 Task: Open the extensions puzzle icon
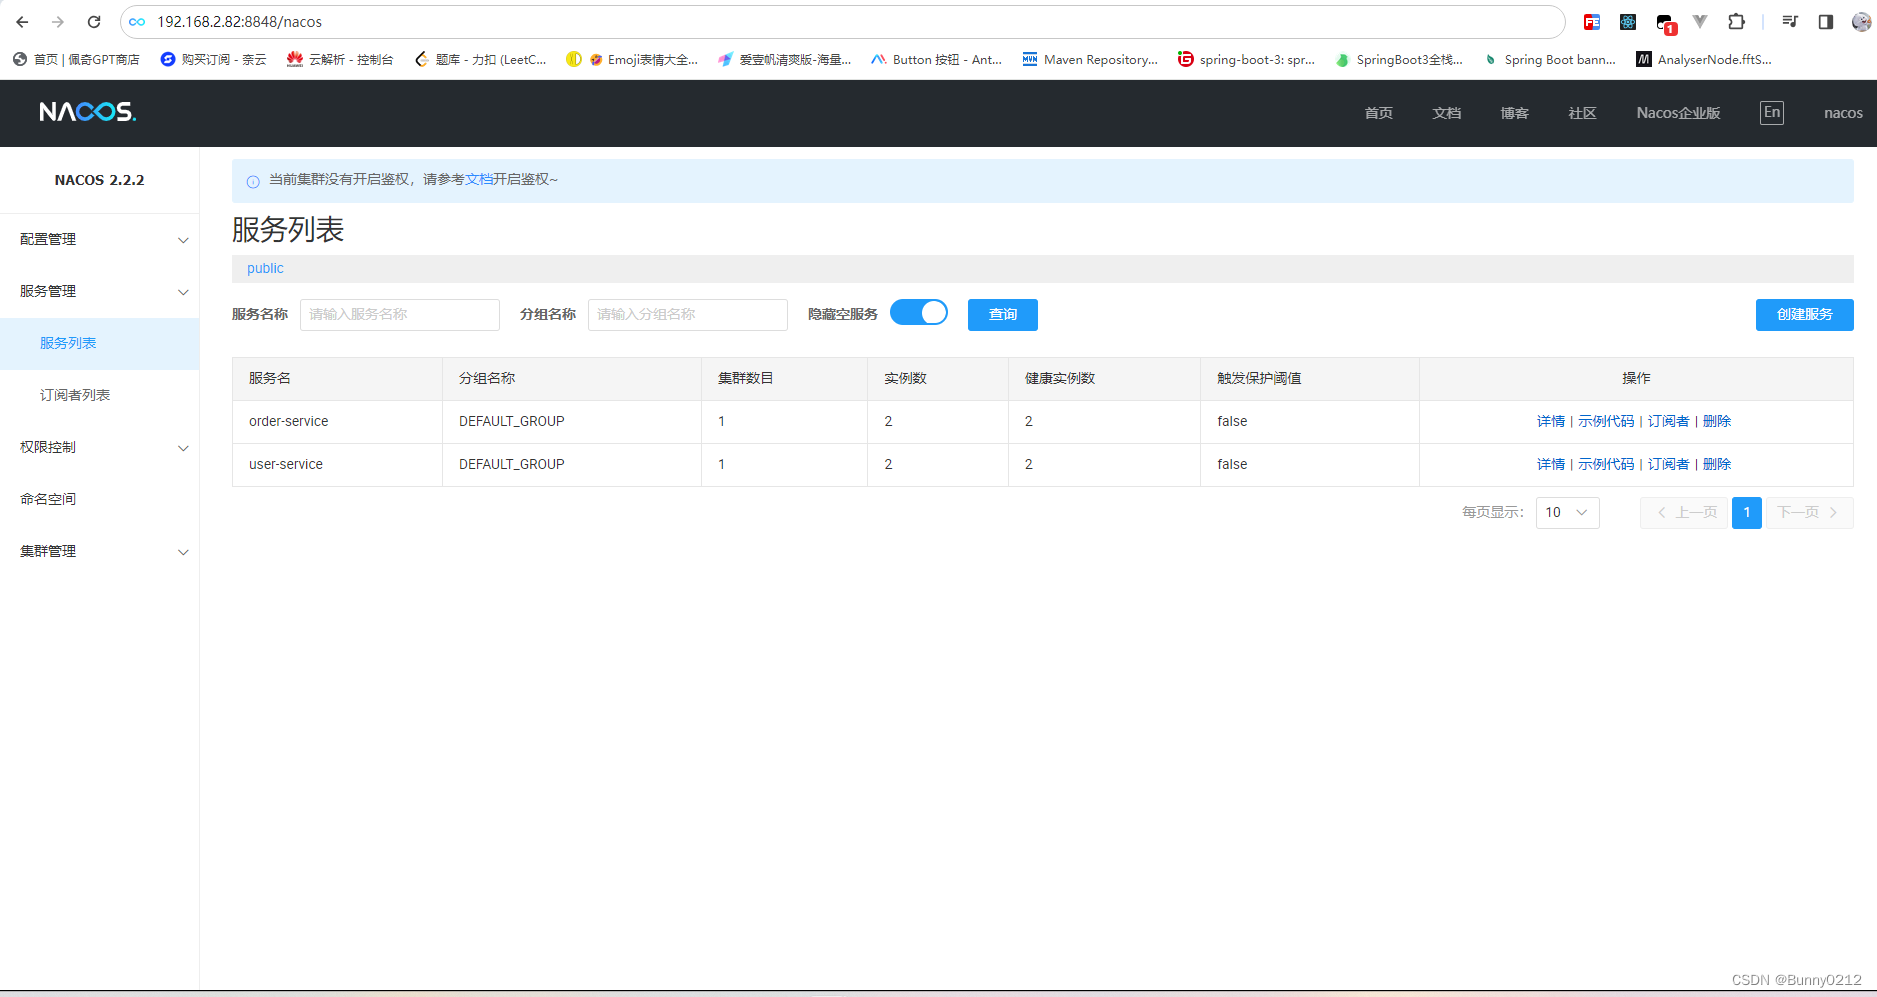1737,22
